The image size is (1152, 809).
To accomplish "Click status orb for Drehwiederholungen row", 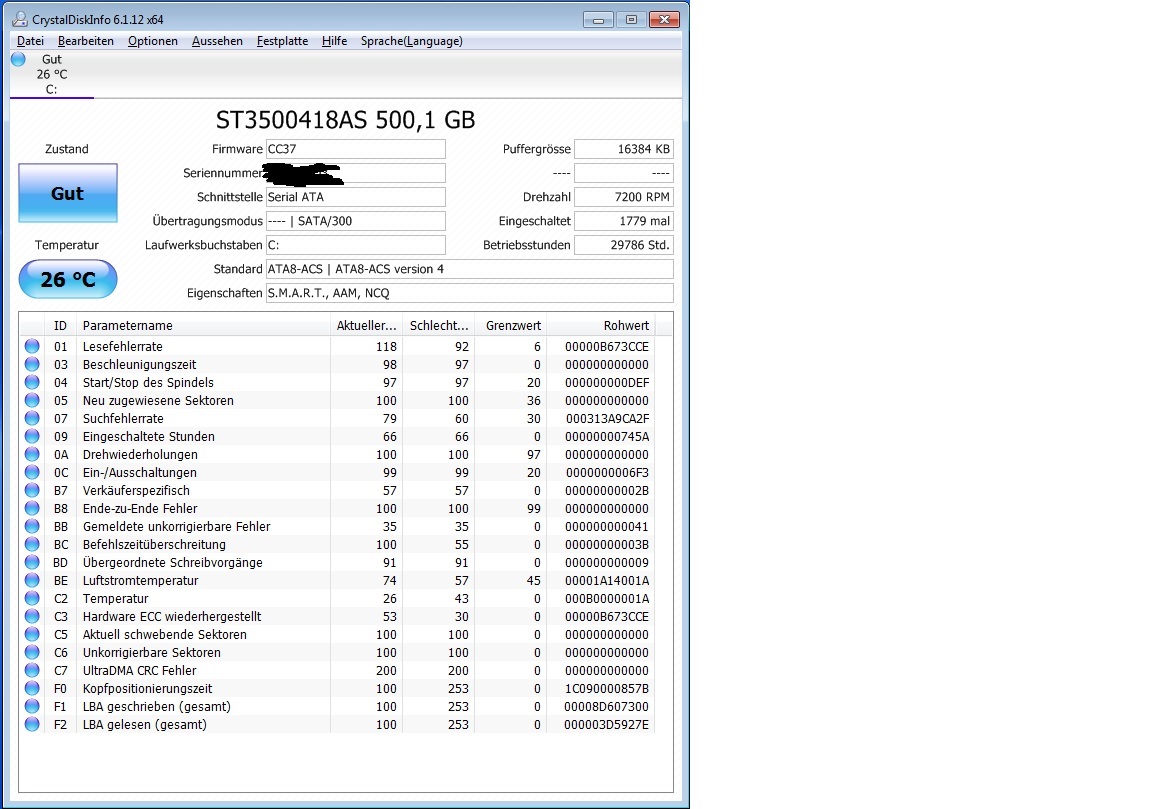I will coord(32,454).
